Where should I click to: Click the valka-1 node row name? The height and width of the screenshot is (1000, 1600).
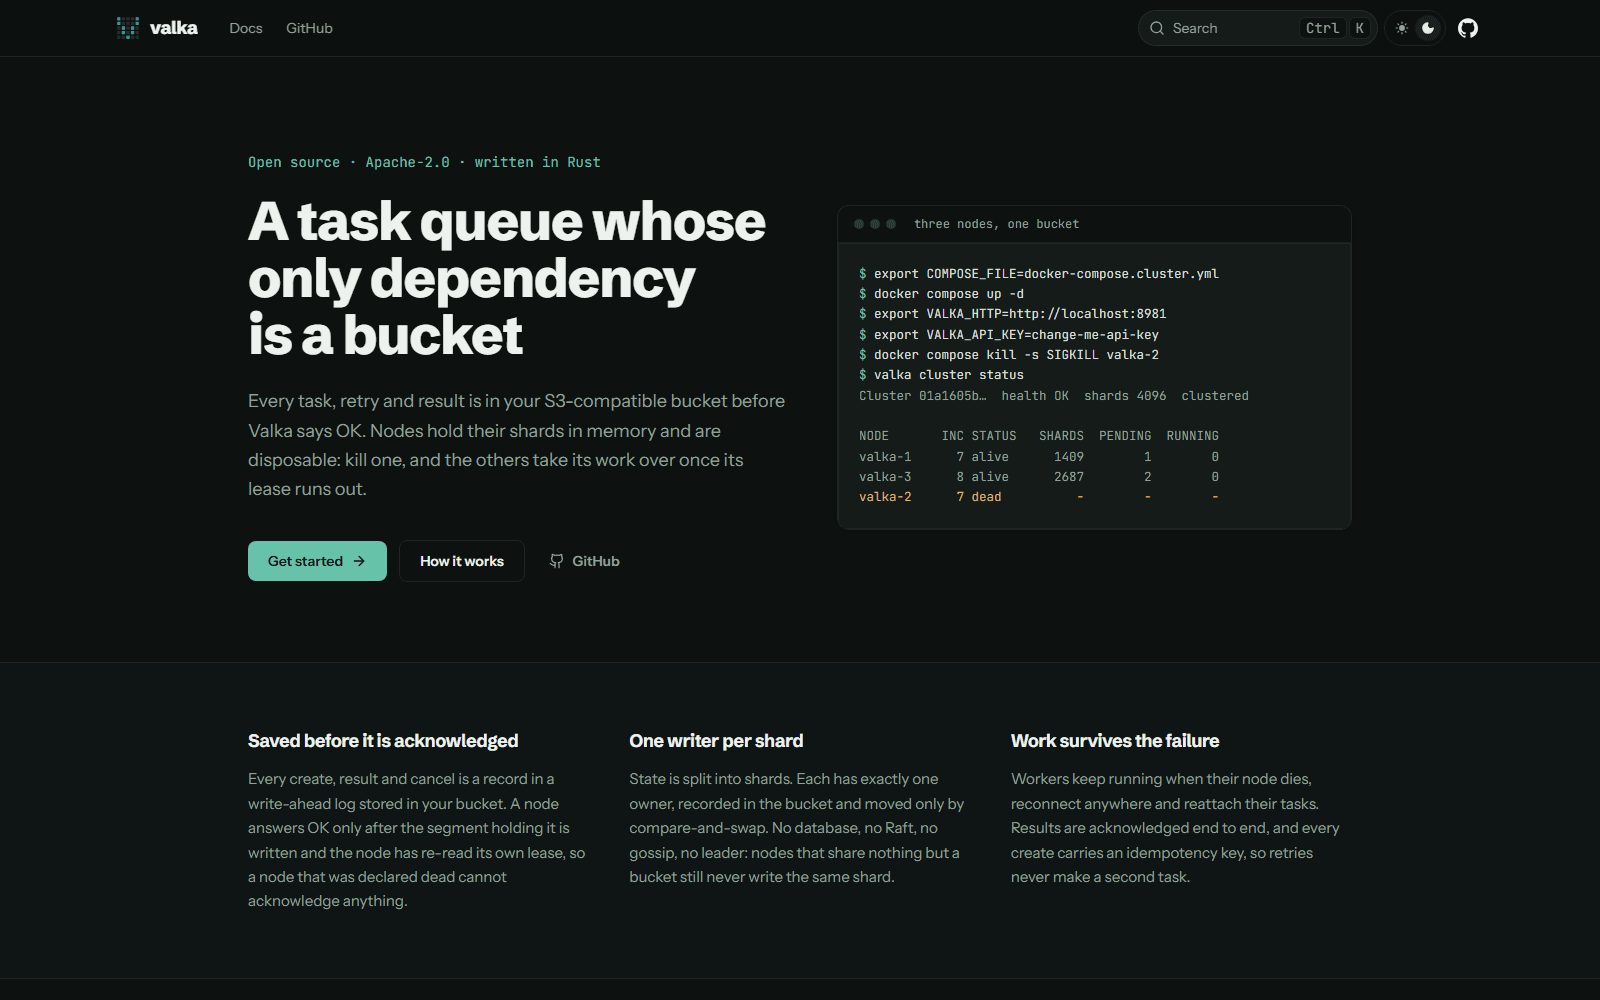885,457
